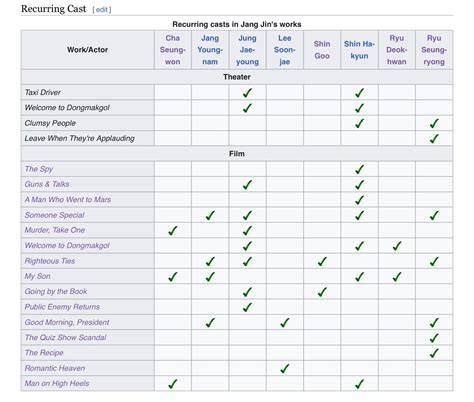Select Someone Special film link
This screenshot has width=474, height=402.
pos(54,215)
